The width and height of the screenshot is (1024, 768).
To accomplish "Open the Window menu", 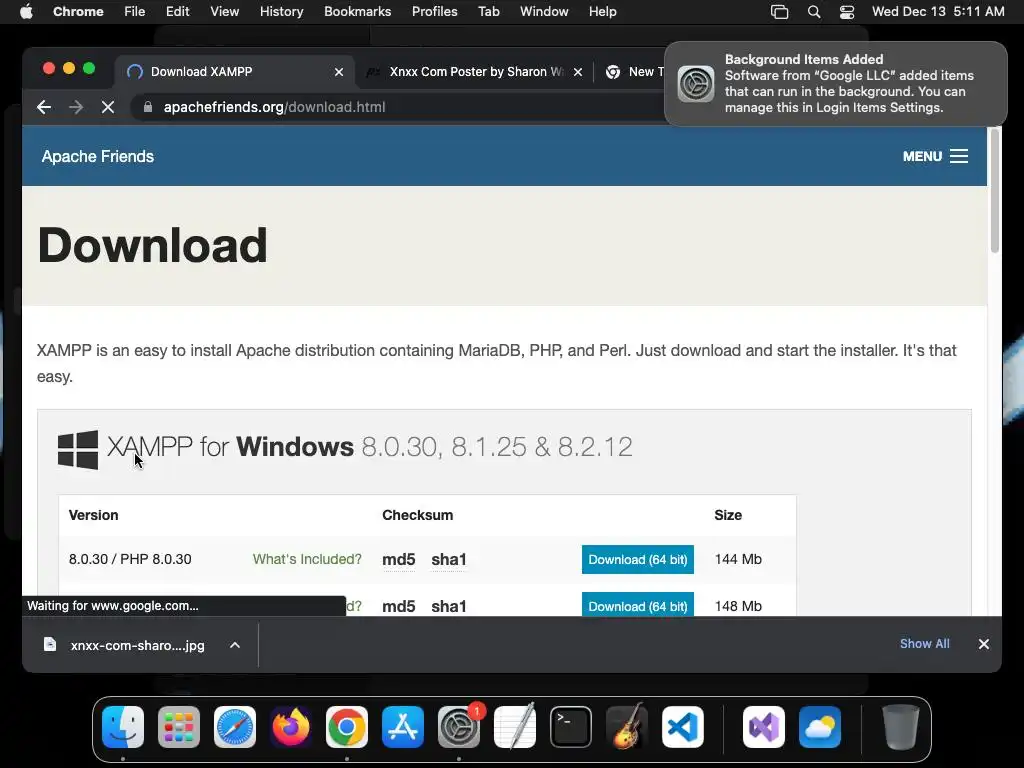I will click(544, 12).
